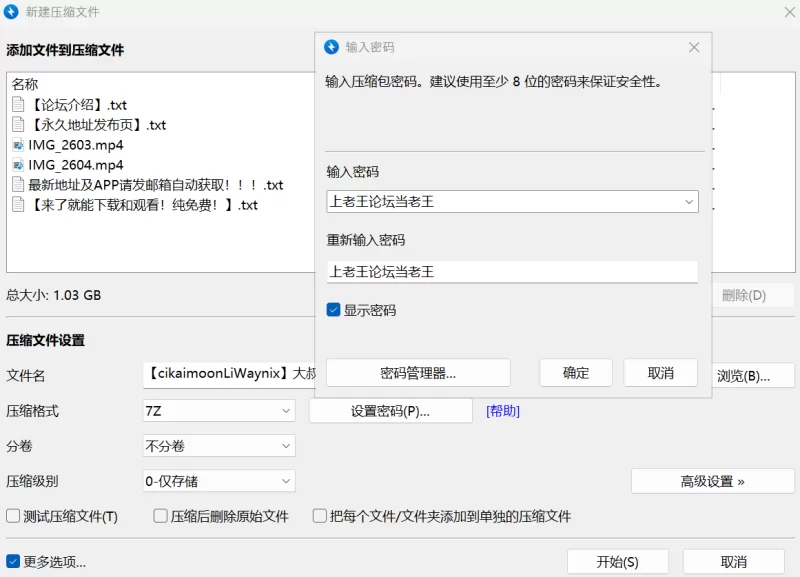Click the app logo in password dialog title
This screenshot has height=577, width=800.
(332, 47)
